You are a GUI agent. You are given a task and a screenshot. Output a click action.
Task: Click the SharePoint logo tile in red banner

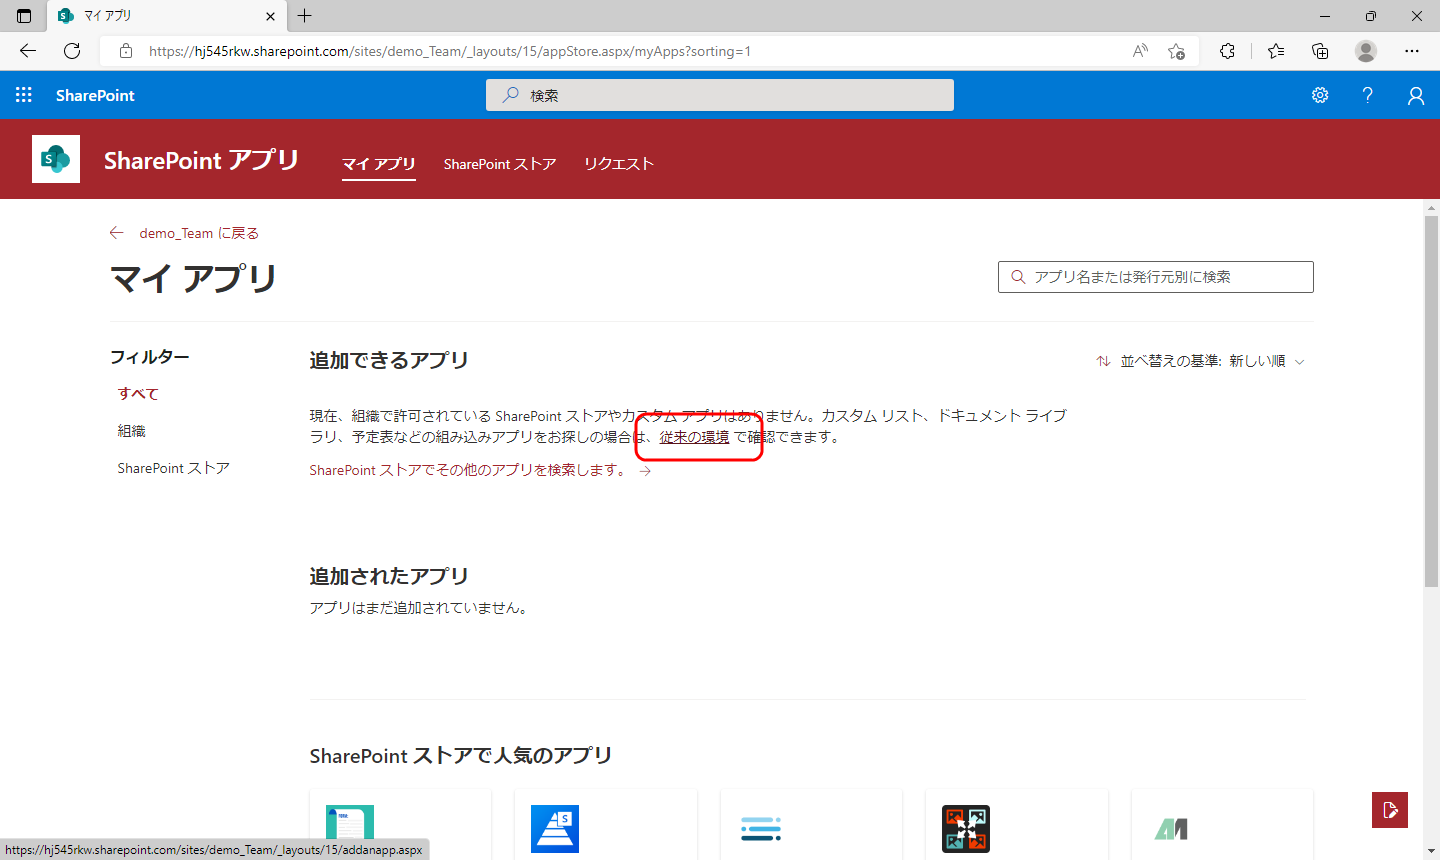pyautogui.click(x=56, y=159)
